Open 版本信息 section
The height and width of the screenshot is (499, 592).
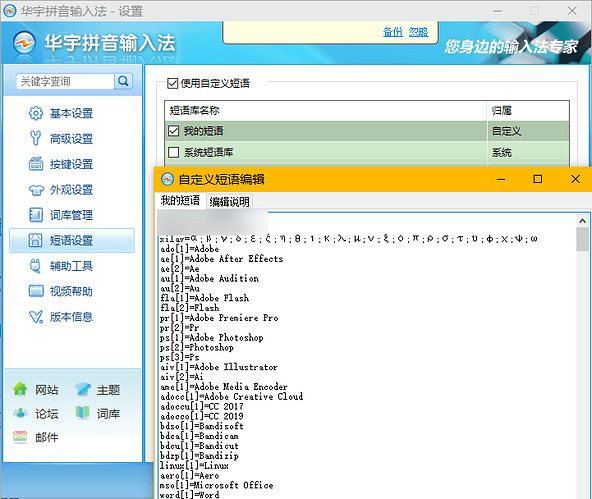(x=71, y=317)
